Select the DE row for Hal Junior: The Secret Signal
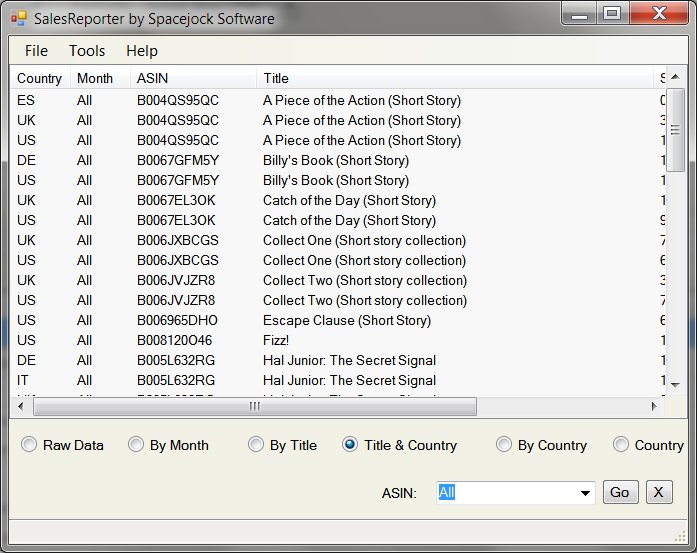 tap(338, 360)
